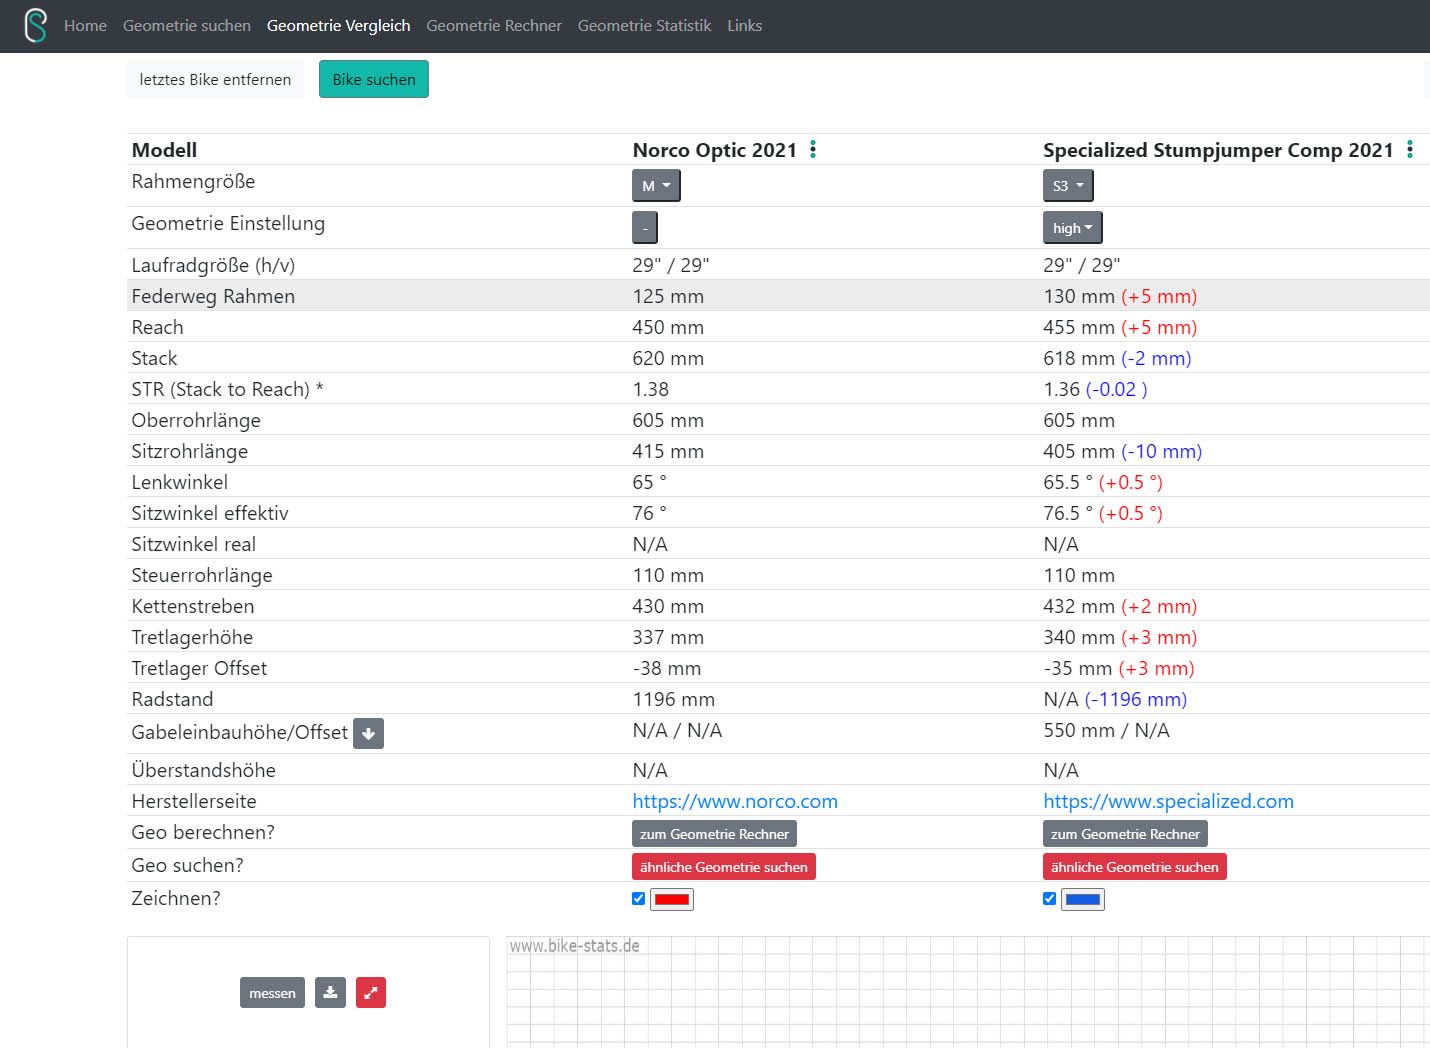Expand Gabeleinbauhöhe/Offset details arrow
Screen dimensions: 1430x1048
click(368, 734)
